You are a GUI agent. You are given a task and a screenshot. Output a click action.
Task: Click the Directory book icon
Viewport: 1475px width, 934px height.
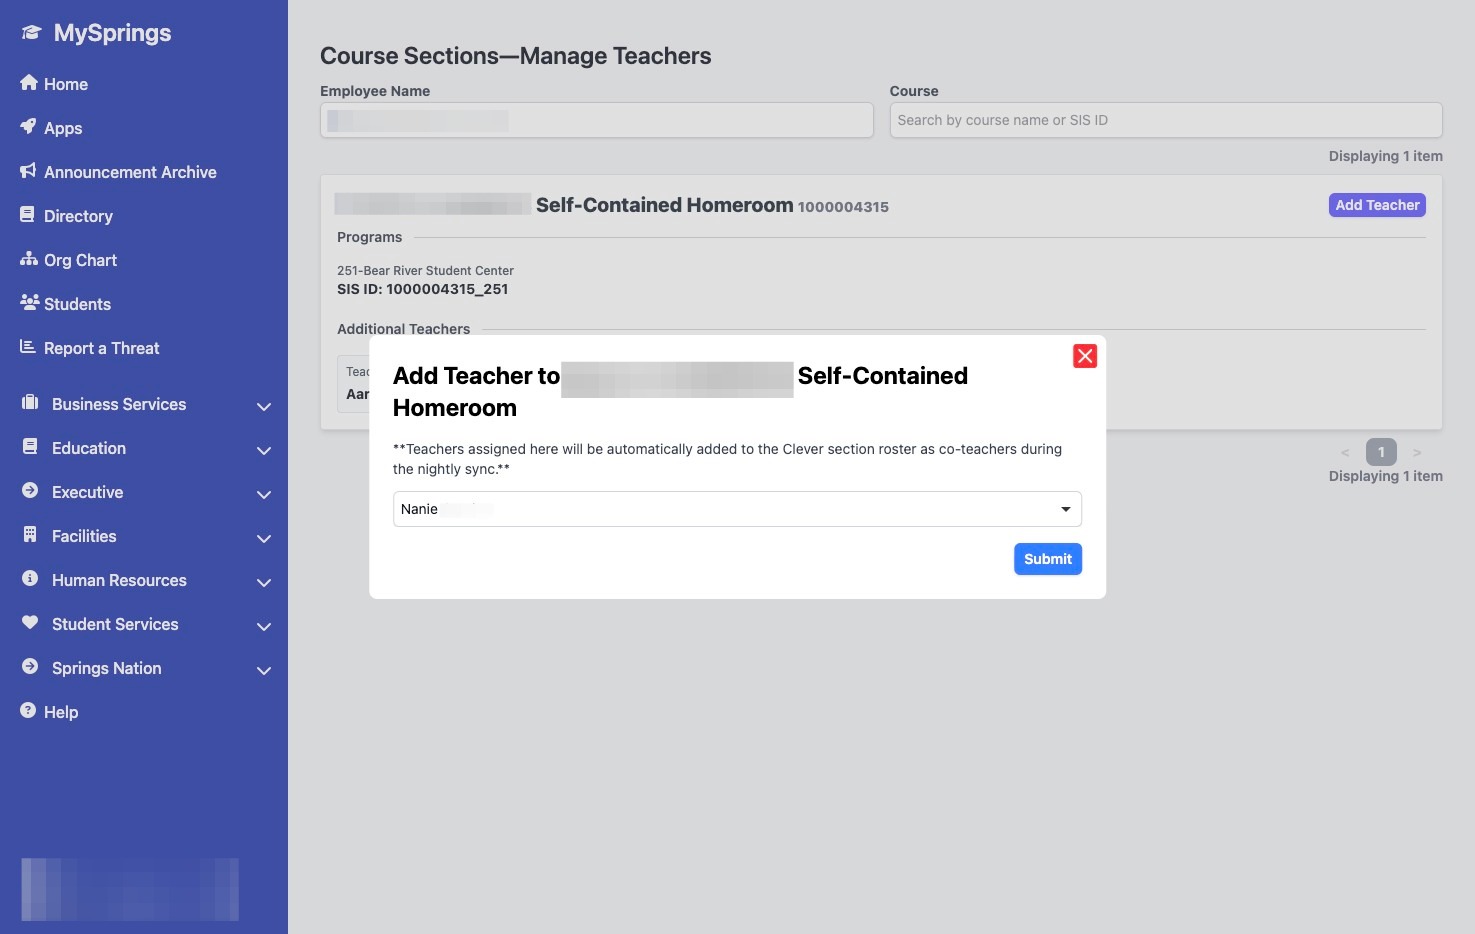[29, 215]
